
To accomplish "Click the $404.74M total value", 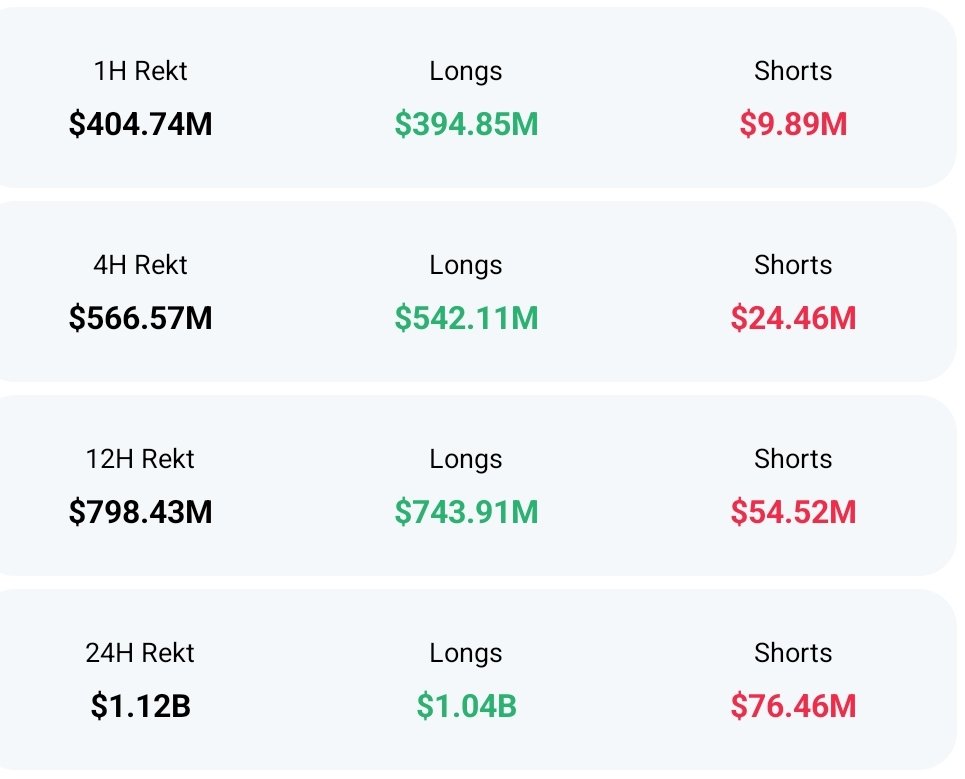I will coord(140,124).
